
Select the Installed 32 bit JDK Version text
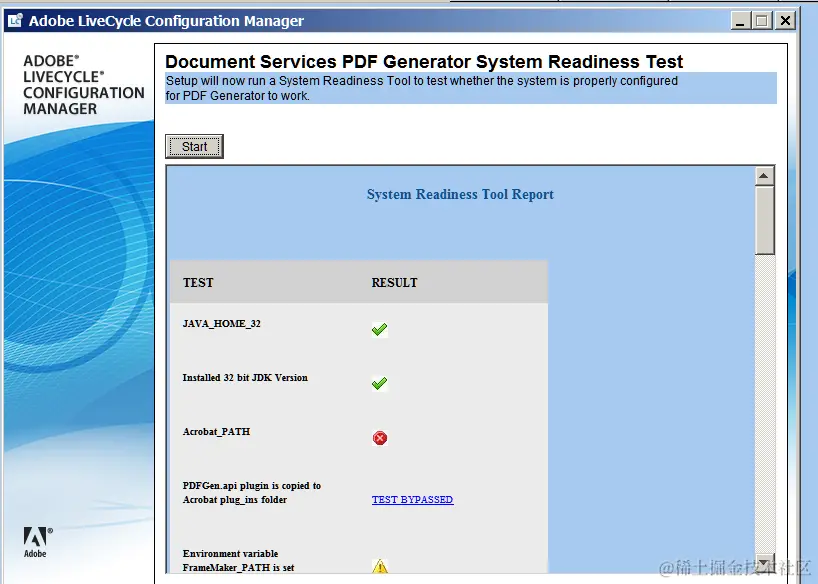(x=245, y=377)
